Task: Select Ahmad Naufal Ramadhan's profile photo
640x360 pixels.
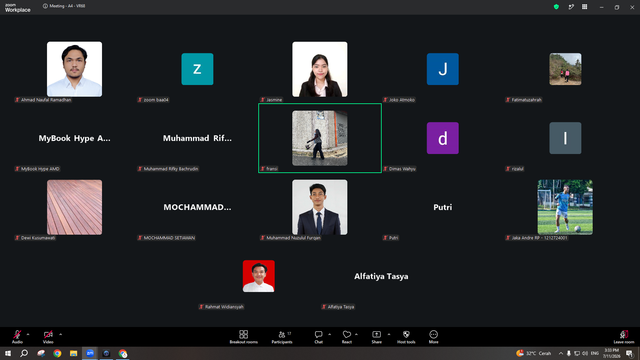Action: point(74,69)
